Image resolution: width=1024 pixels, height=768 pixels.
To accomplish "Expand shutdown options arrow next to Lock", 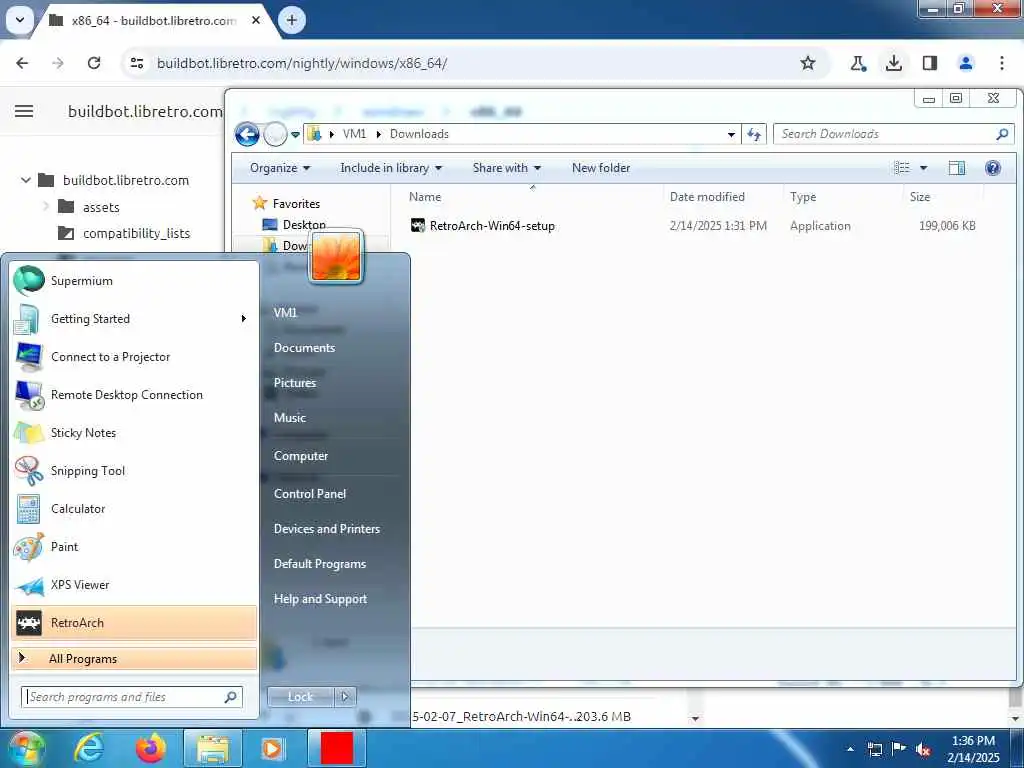I will point(345,697).
